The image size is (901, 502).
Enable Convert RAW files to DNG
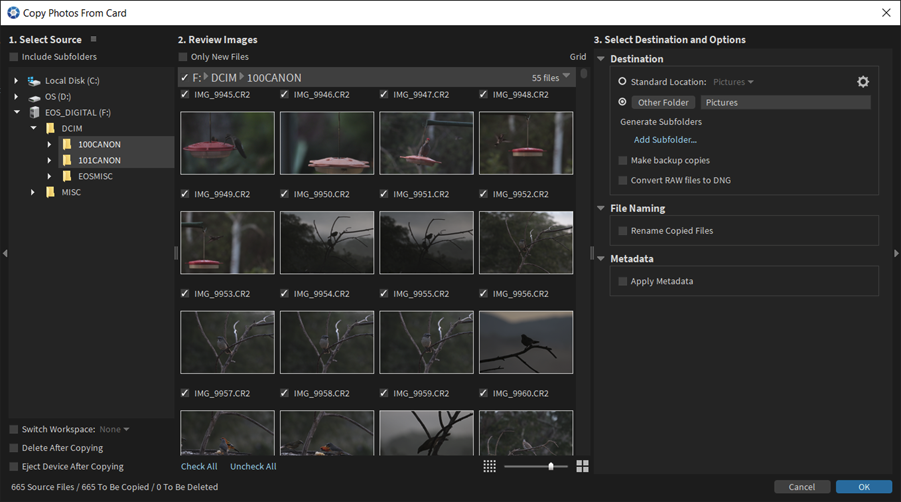pyautogui.click(x=622, y=180)
